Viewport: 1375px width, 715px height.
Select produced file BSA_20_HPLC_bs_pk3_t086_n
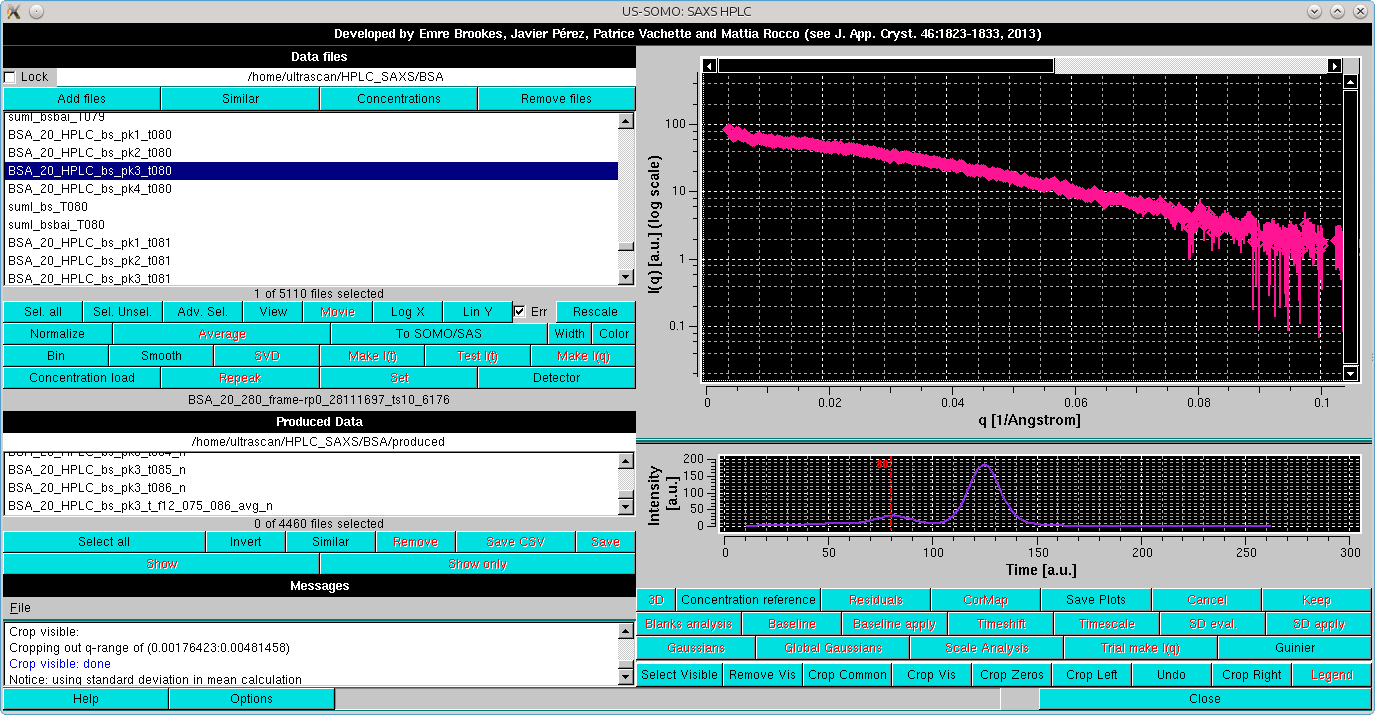coord(311,488)
